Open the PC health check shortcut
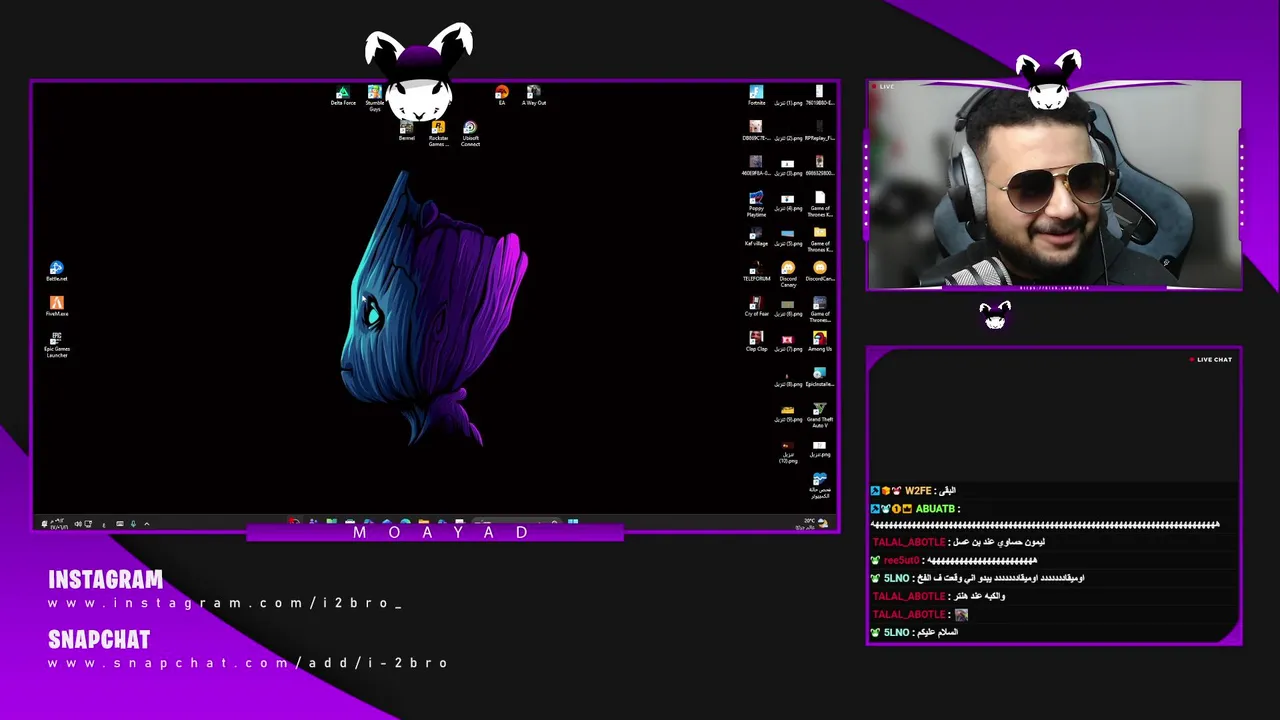Viewport: 1280px width, 720px height. (820, 486)
